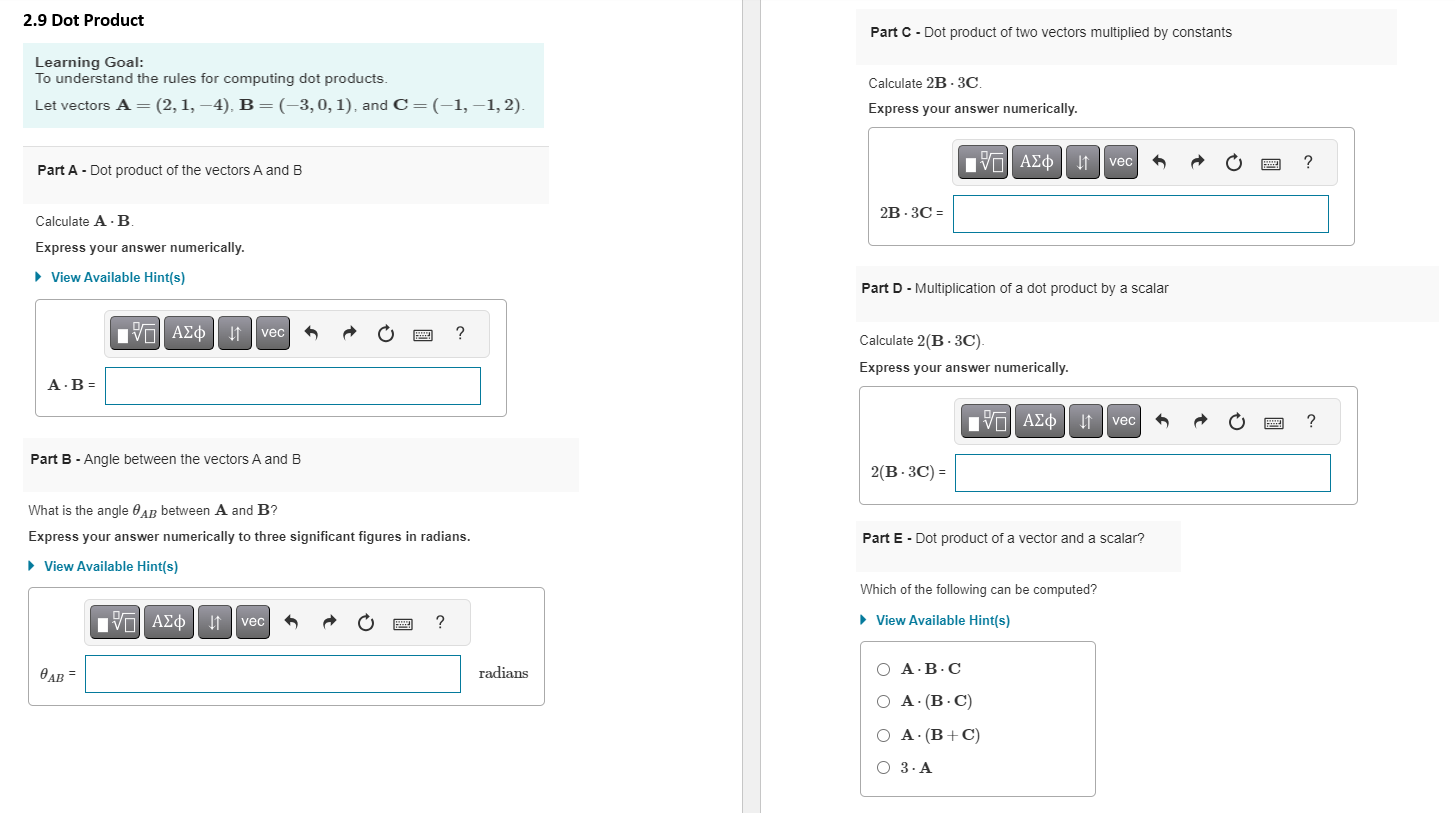Open Greek symbols ΑΣΦ palette in Part A
Viewport: 1455px width, 813px height.
pos(188,332)
